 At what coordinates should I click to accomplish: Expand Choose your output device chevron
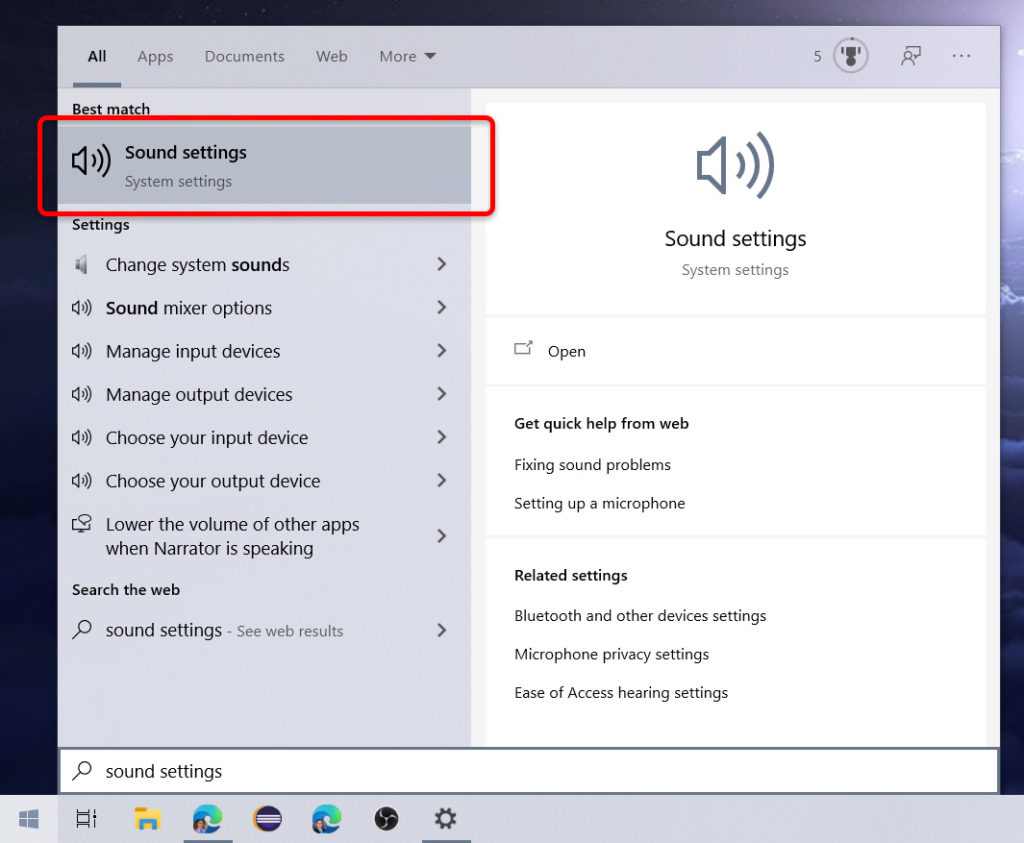pyautogui.click(x=441, y=481)
